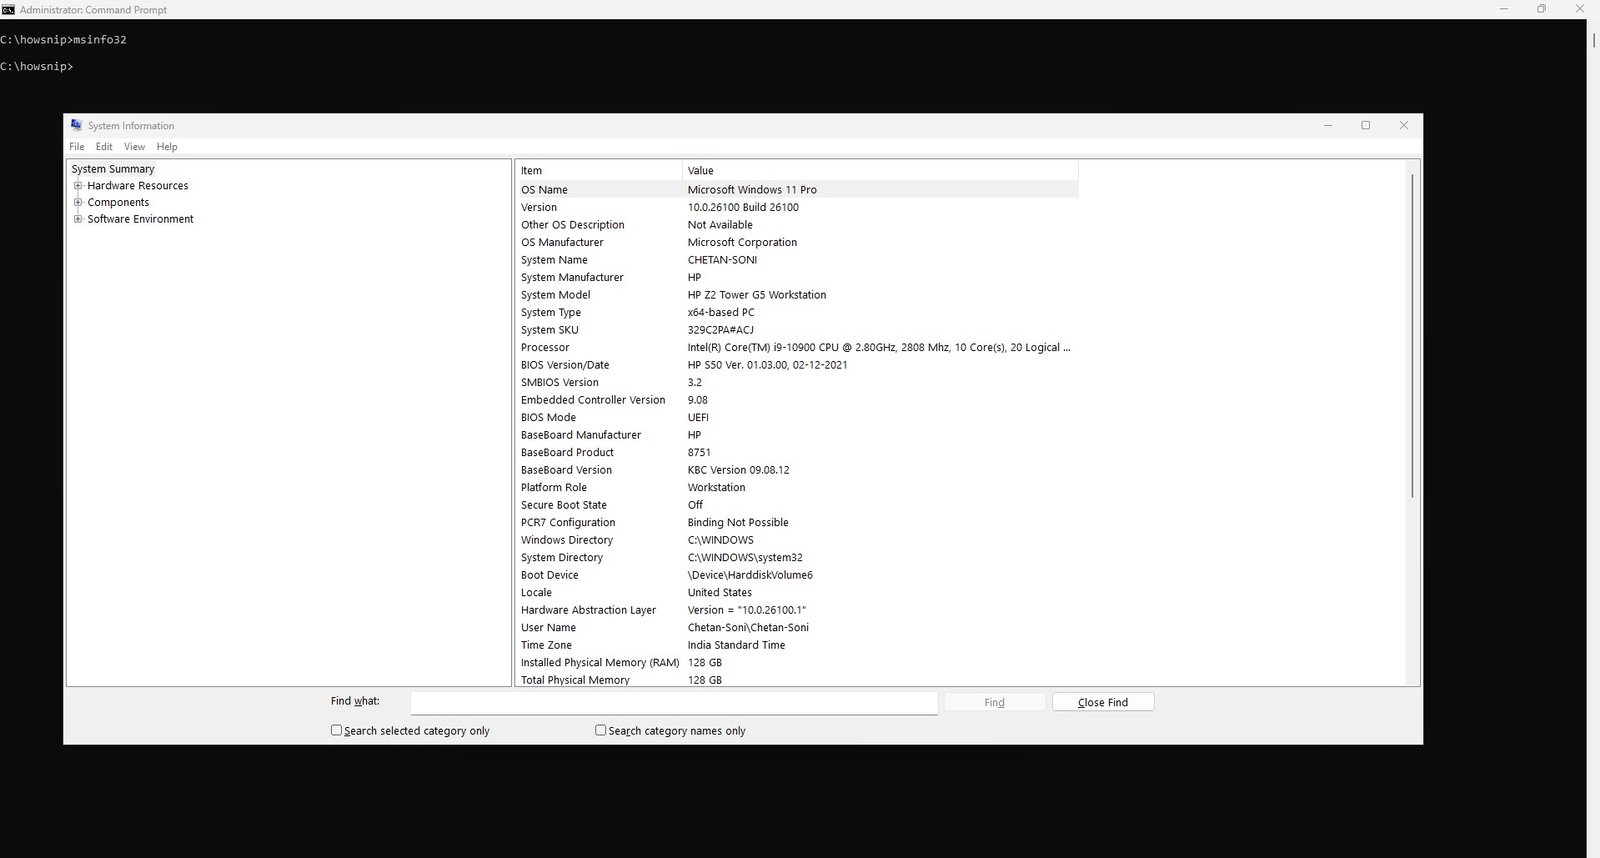Select the '10.0.26100 Build 26100' value
The image size is (1600, 858).
(743, 207)
